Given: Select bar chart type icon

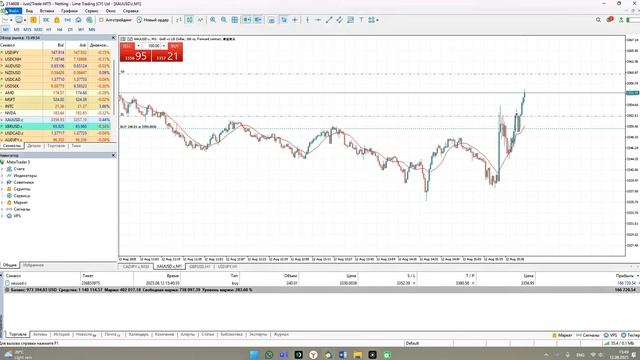Looking at the screenshot, I should click(x=179, y=20).
